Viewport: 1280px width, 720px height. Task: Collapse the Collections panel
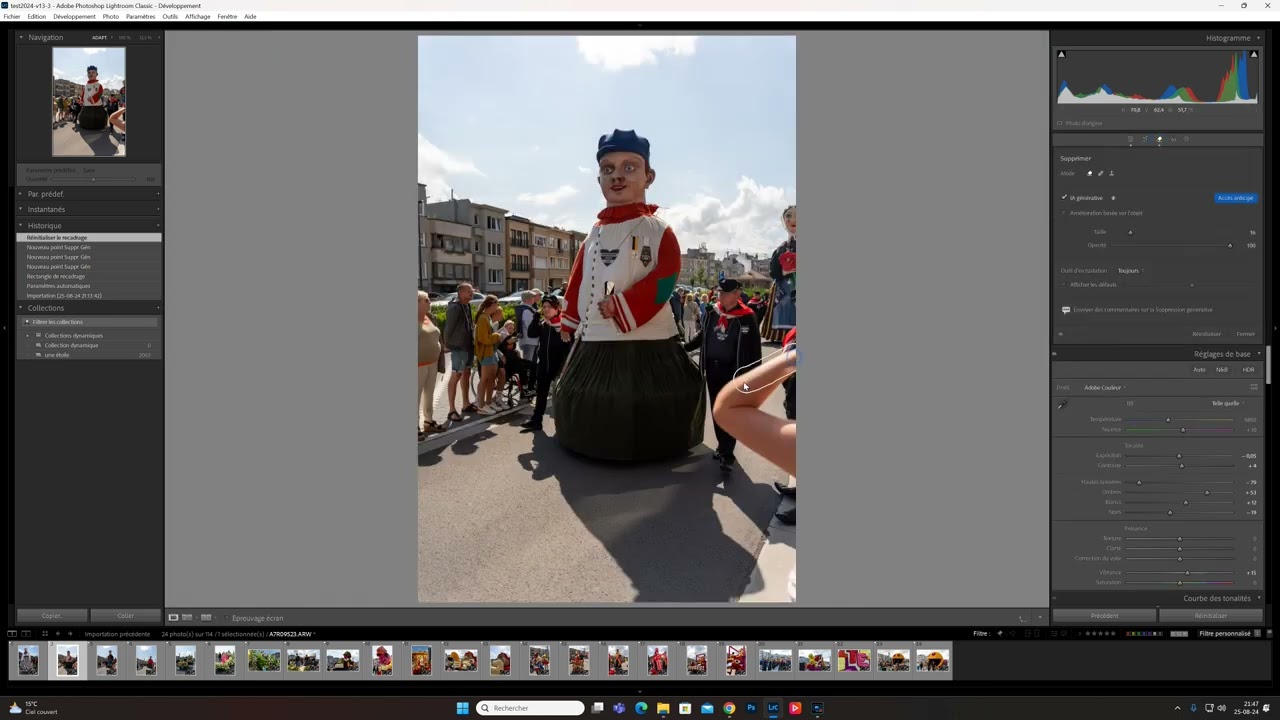(x=22, y=308)
